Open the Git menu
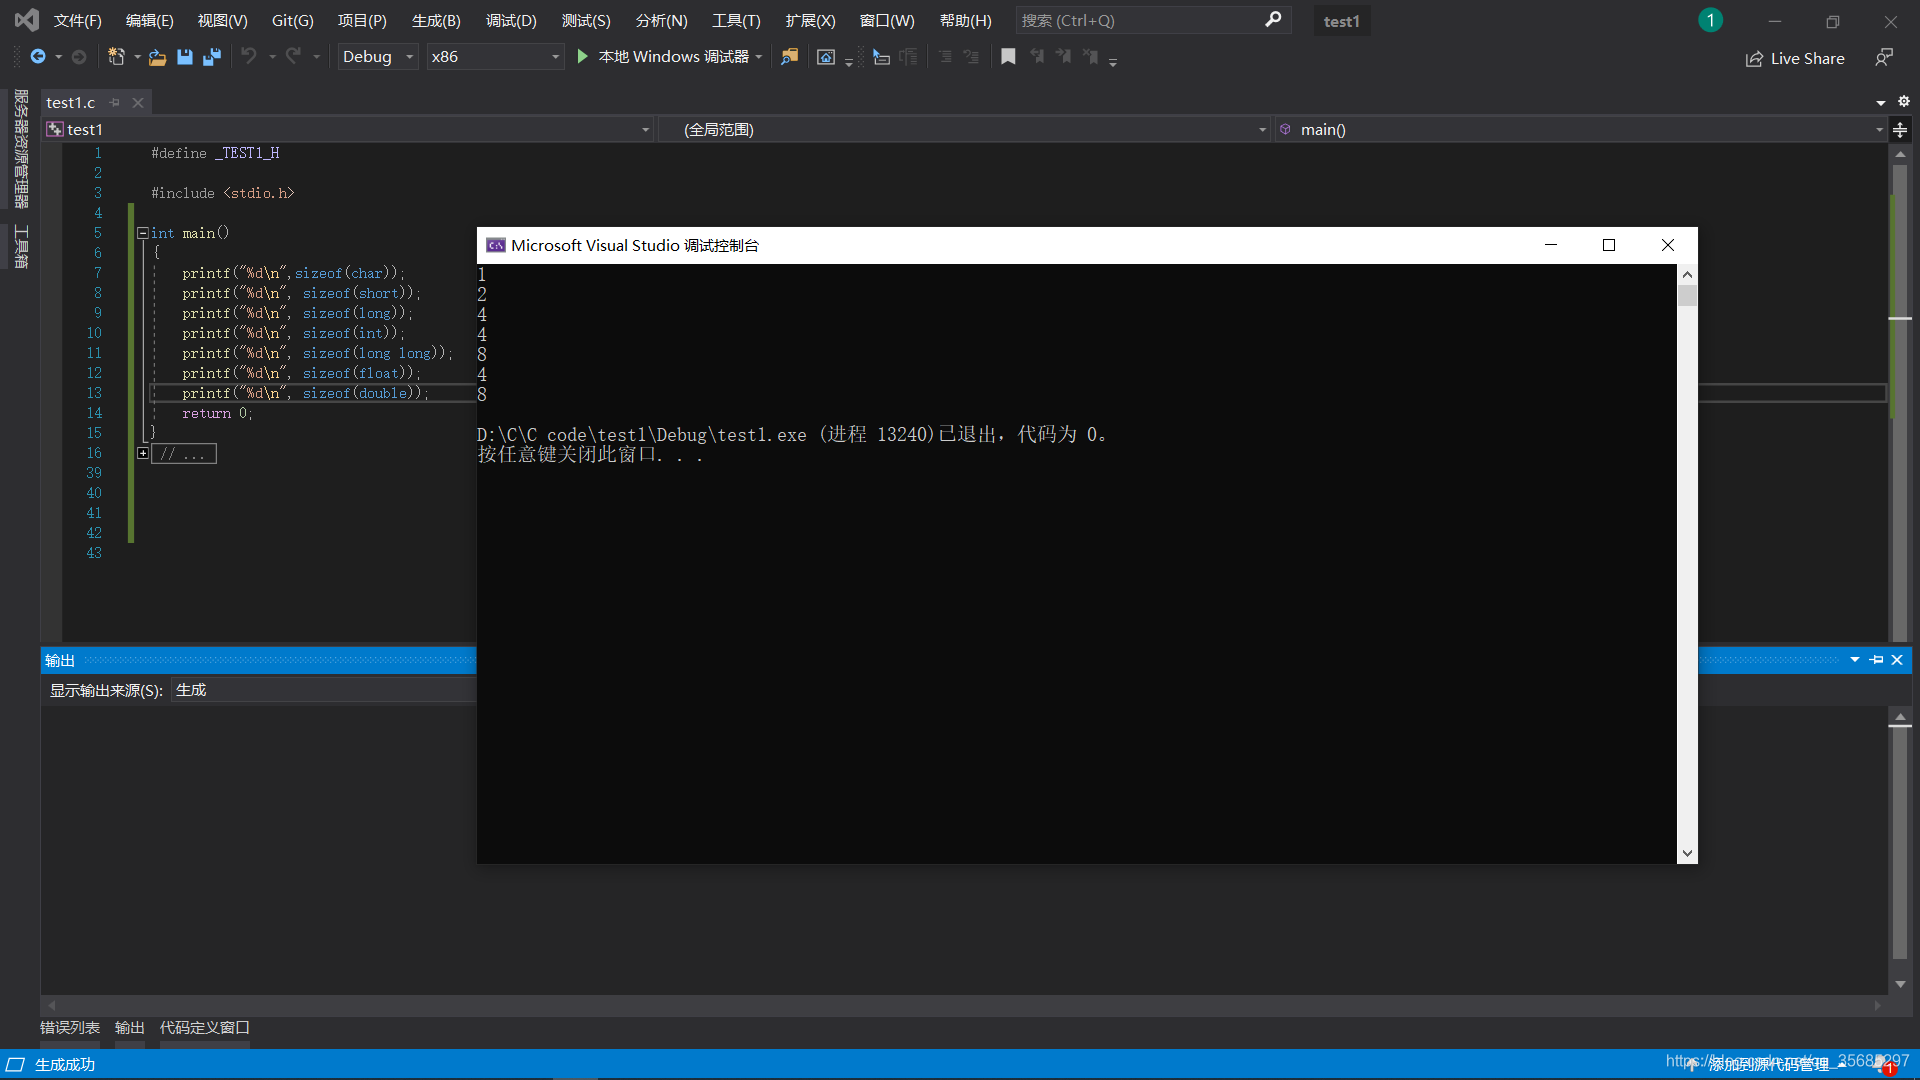 [292, 20]
